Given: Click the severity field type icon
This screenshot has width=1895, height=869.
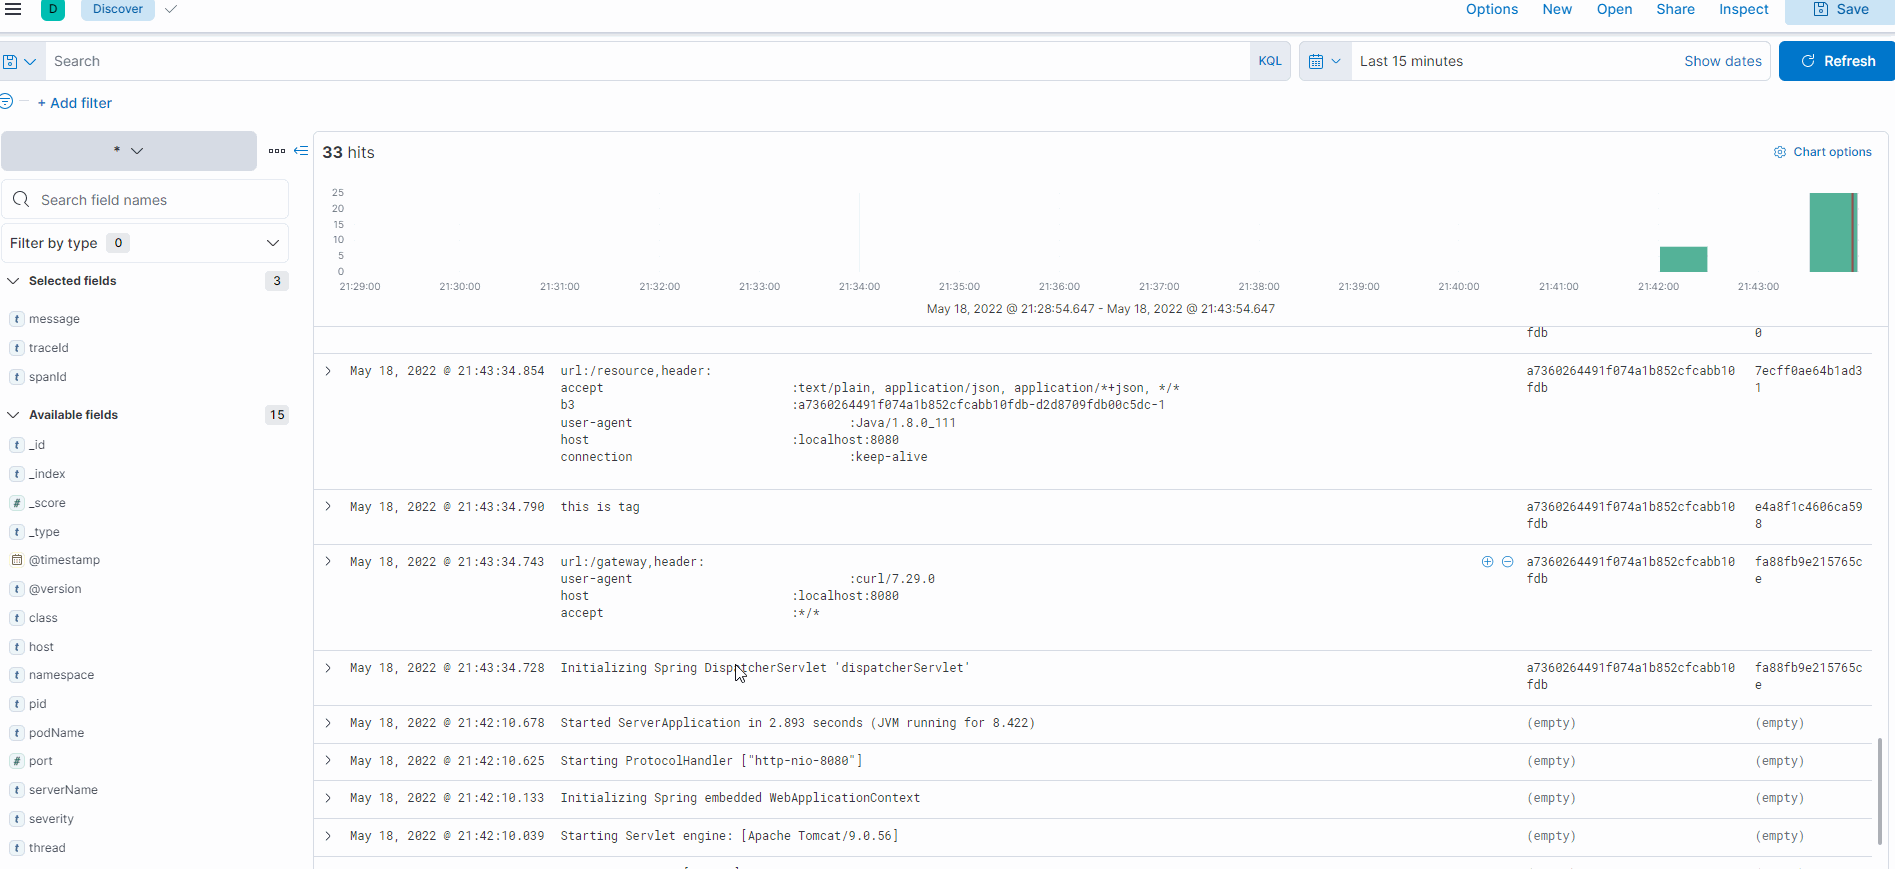Looking at the screenshot, I should [17, 819].
